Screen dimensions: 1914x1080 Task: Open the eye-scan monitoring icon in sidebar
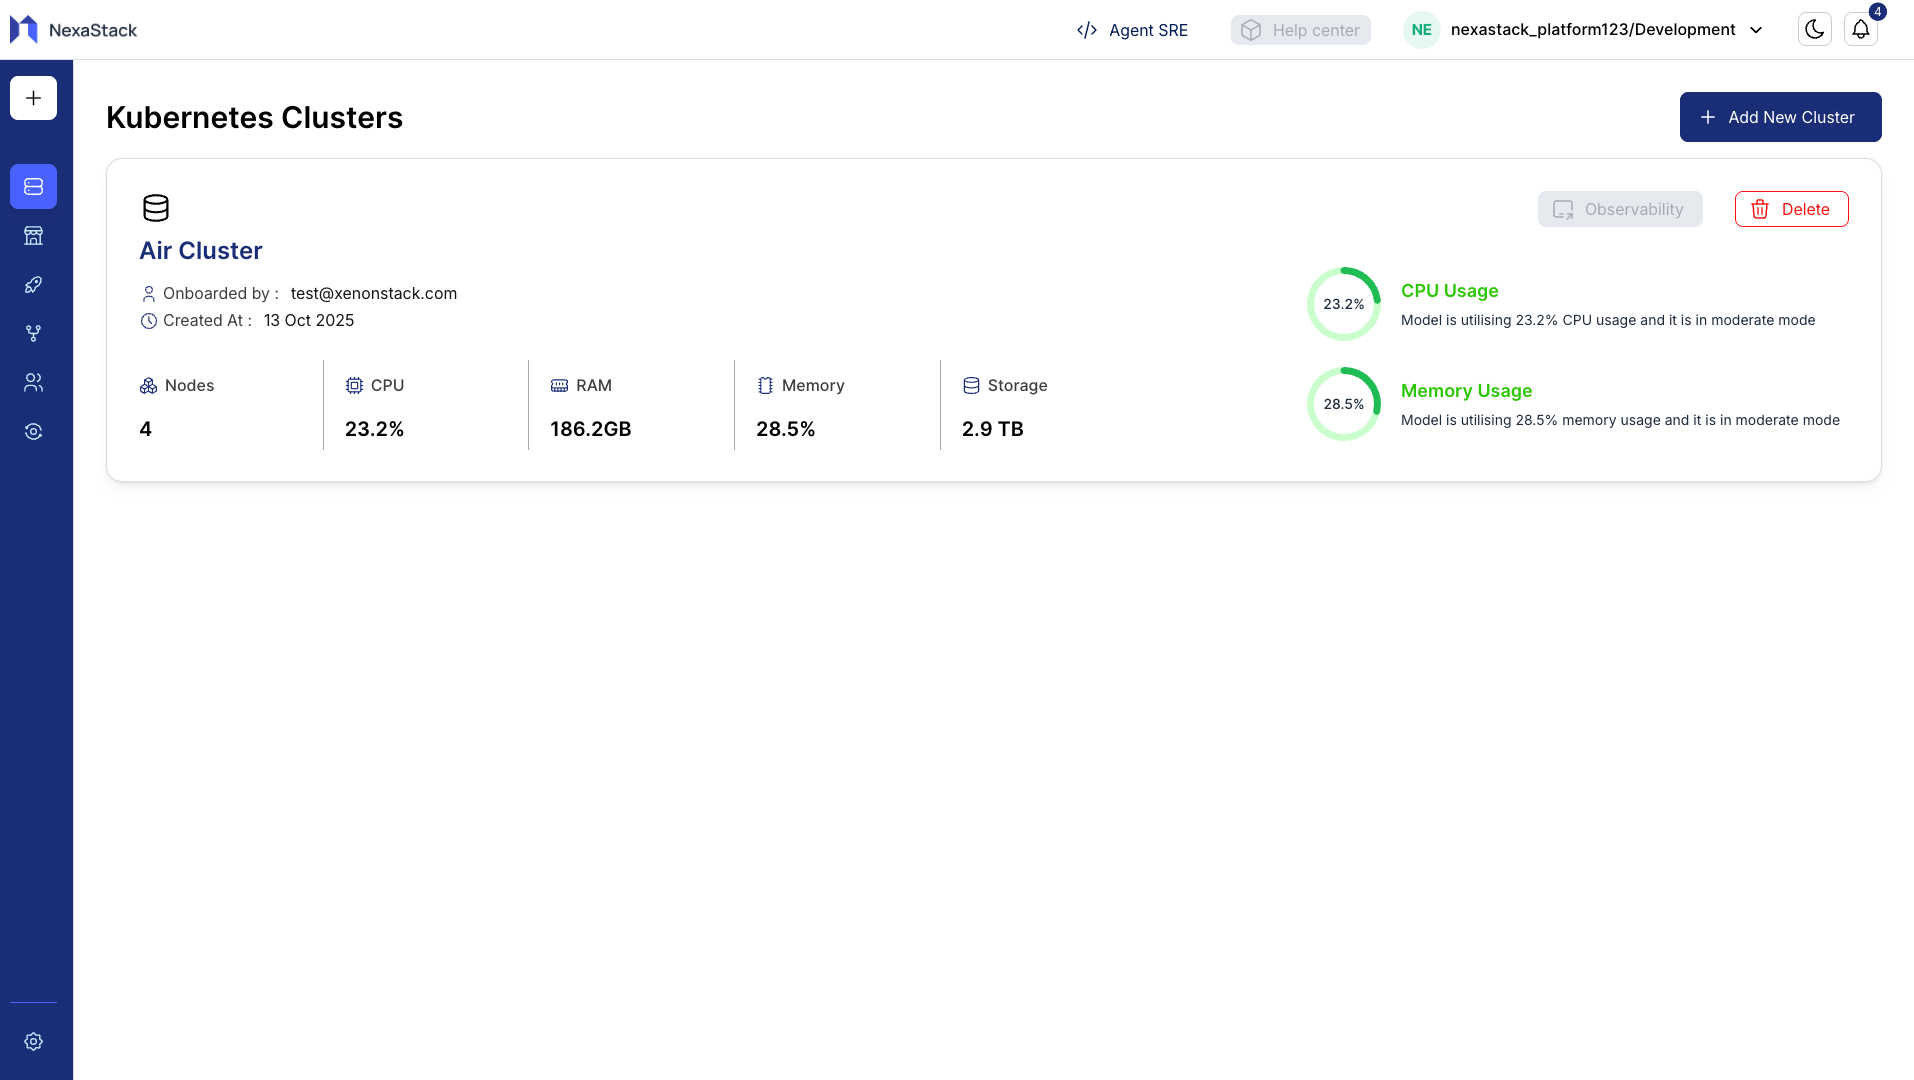tap(33, 432)
